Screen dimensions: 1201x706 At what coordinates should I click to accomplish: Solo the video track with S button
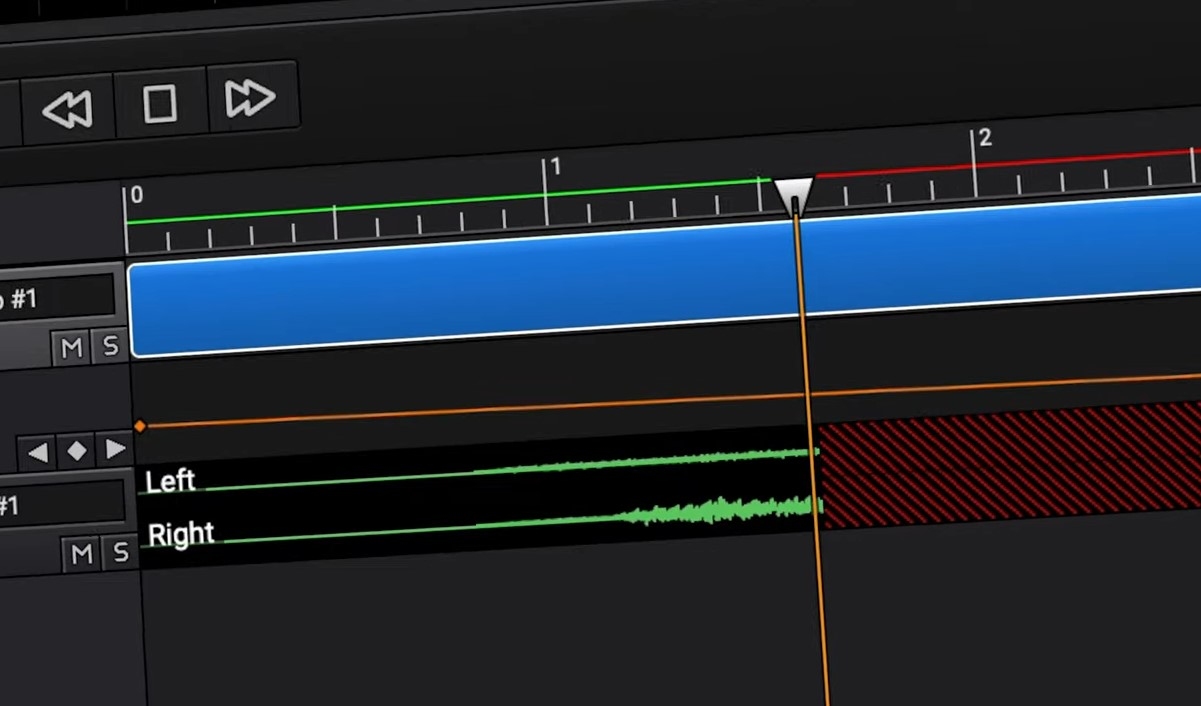[x=110, y=346]
